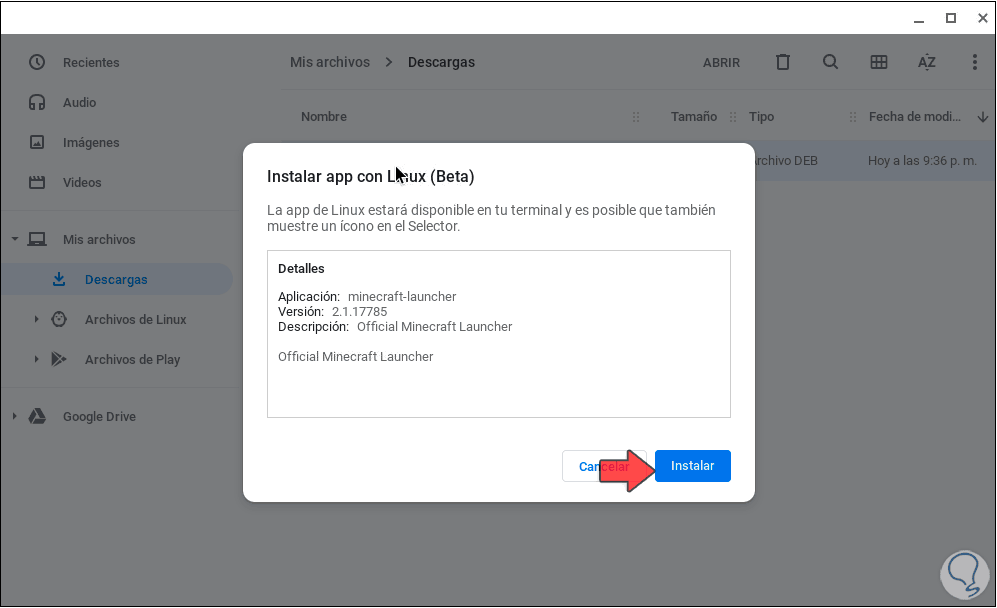Sort by Fecha de modificación header
This screenshot has height=608, width=997.
click(x=914, y=116)
